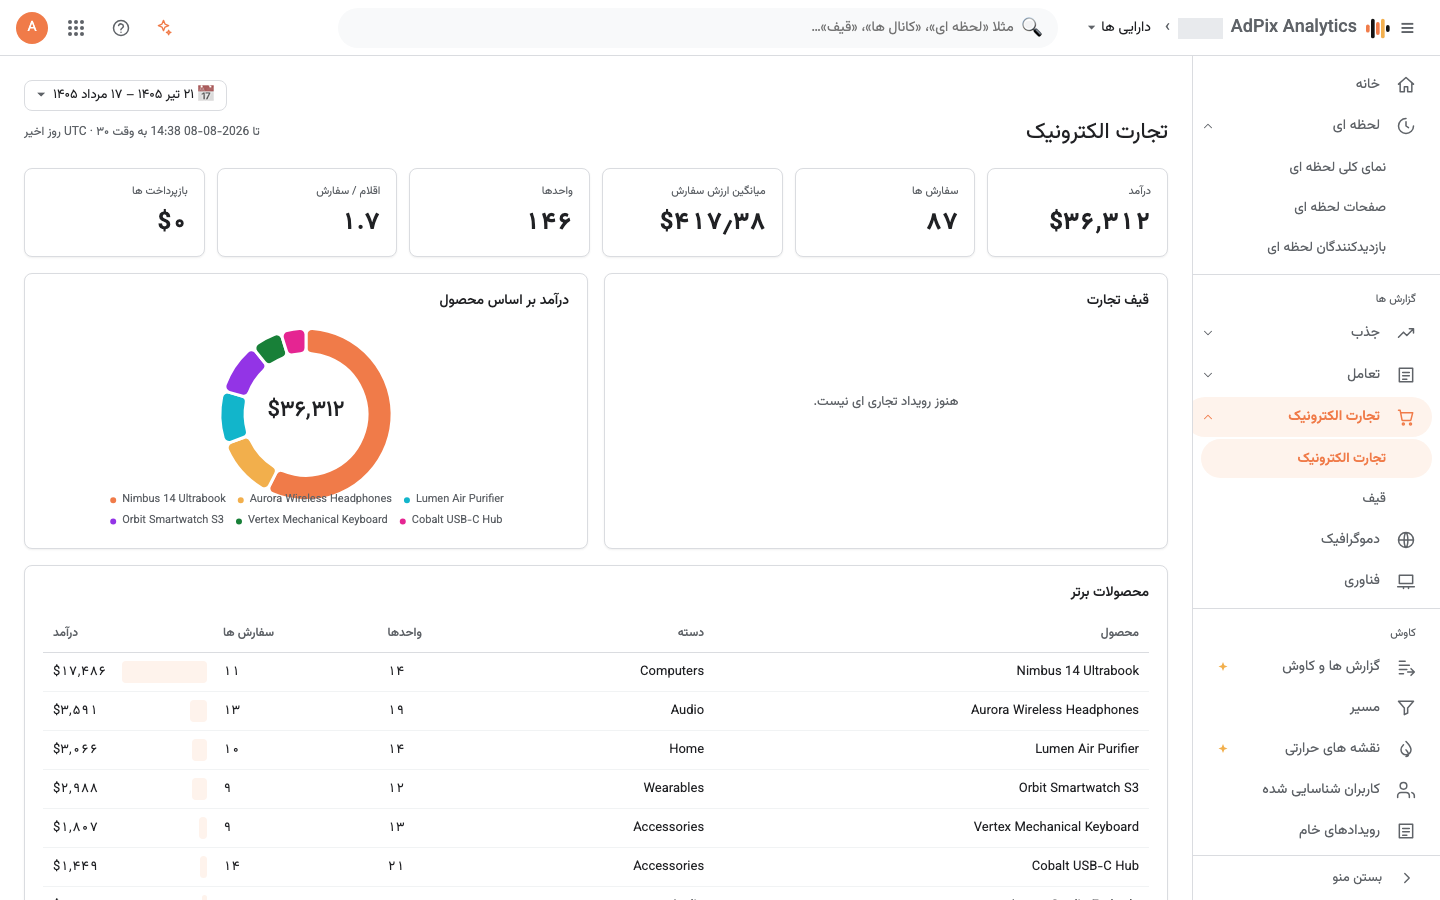
Task: Click Cobalt USB-C Hub in the table
Action: (1085, 866)
